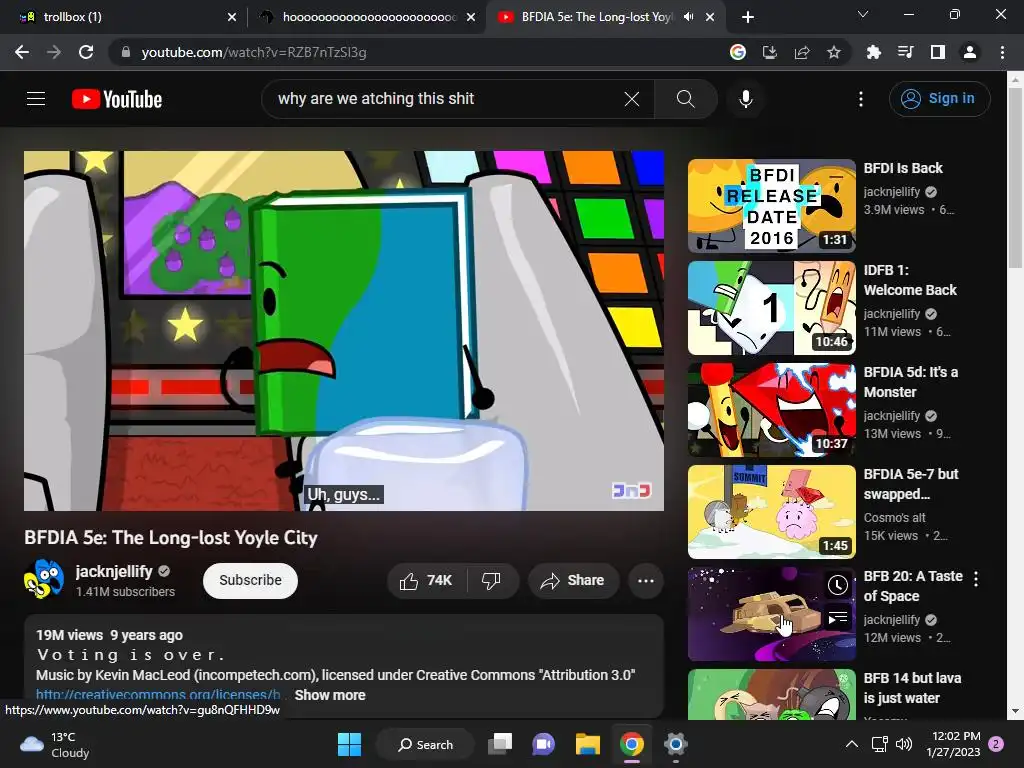Open BFB 14 but lava is just water
This screenshot has width=1024, height=768.
(912, 688)
